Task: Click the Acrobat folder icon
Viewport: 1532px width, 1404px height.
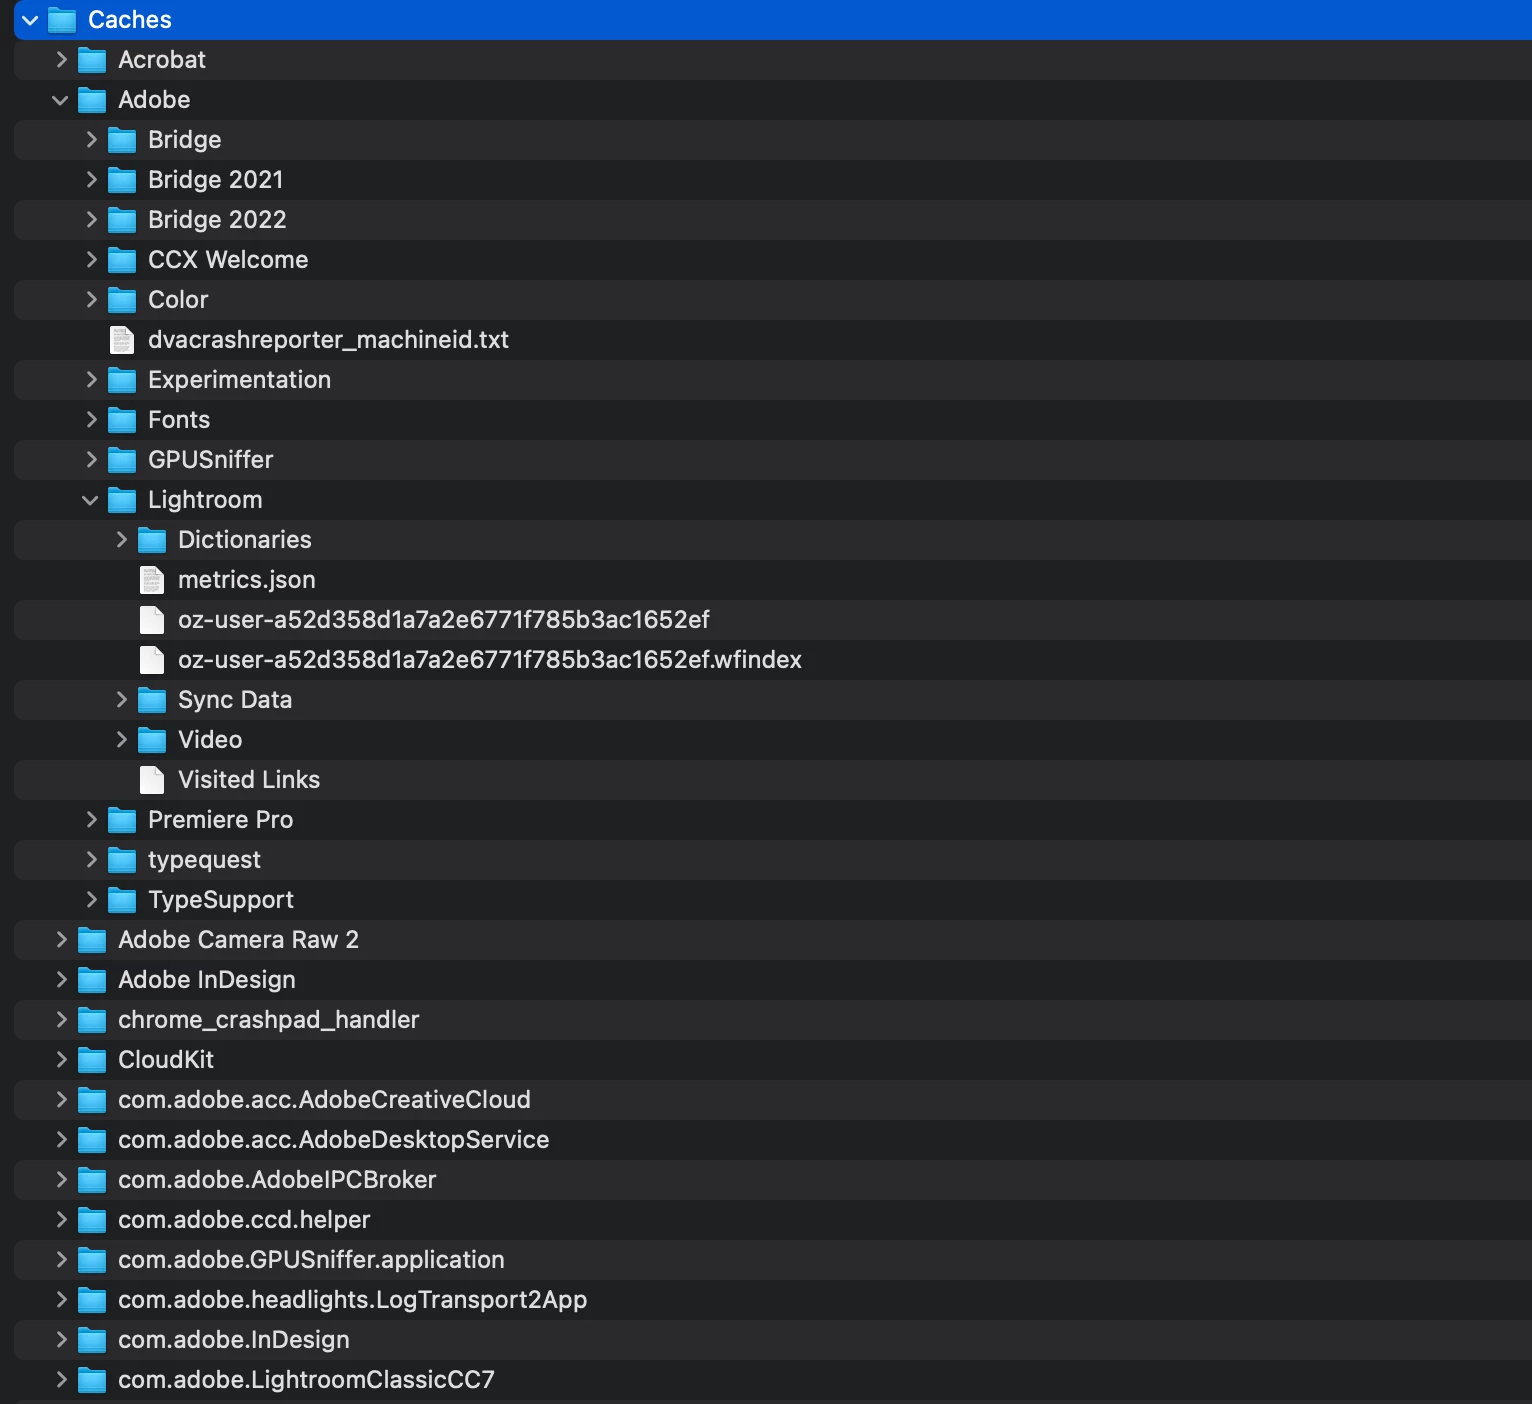Action: pyautogui.click(x=92, y=60)
